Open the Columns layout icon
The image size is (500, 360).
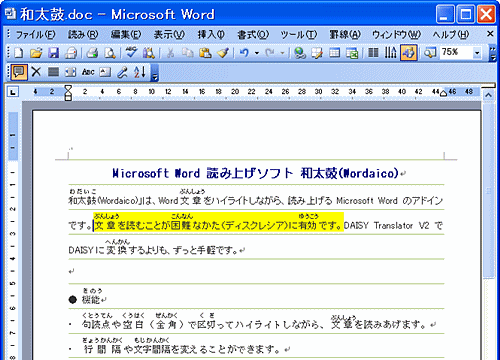(373, 53)
